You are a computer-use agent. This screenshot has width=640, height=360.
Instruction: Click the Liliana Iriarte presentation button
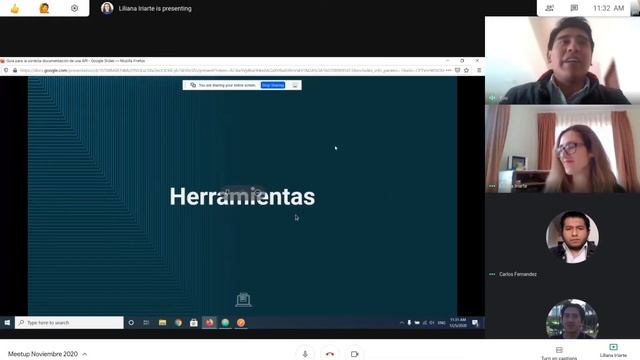click(613, 351)
